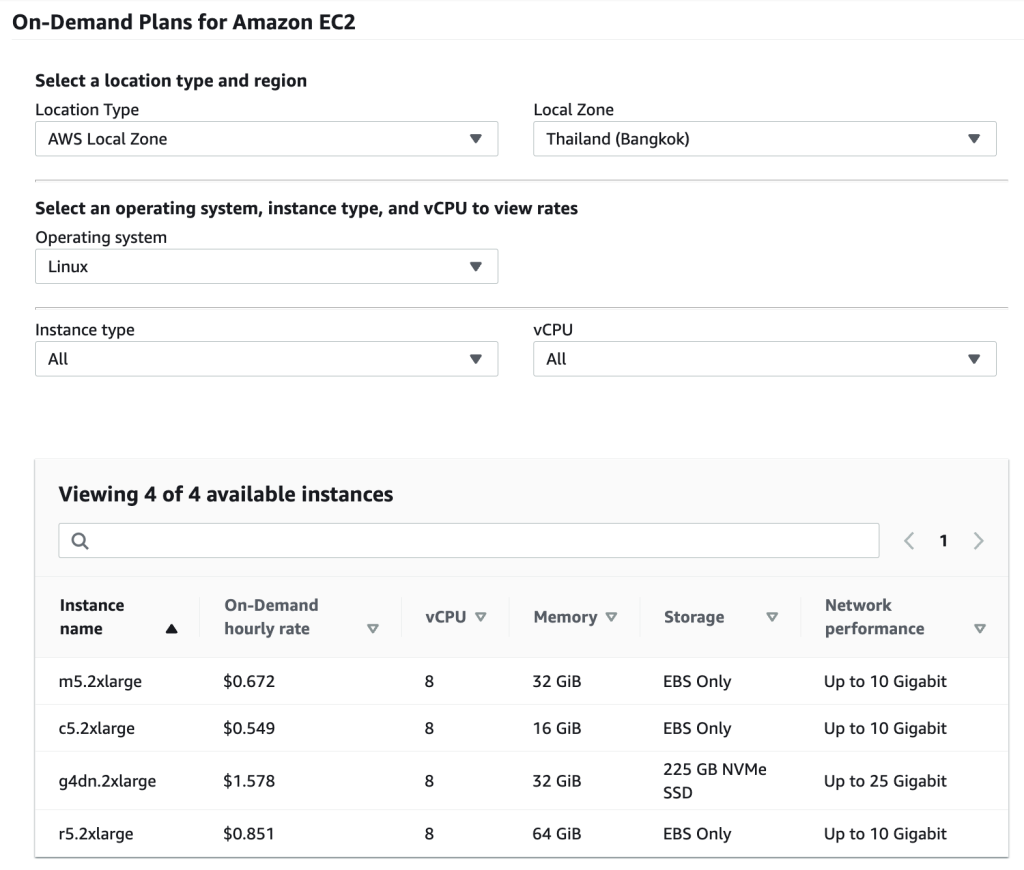Sort table by vCPU arrow
Viewport: 1024px width, 870px height.
480,617
